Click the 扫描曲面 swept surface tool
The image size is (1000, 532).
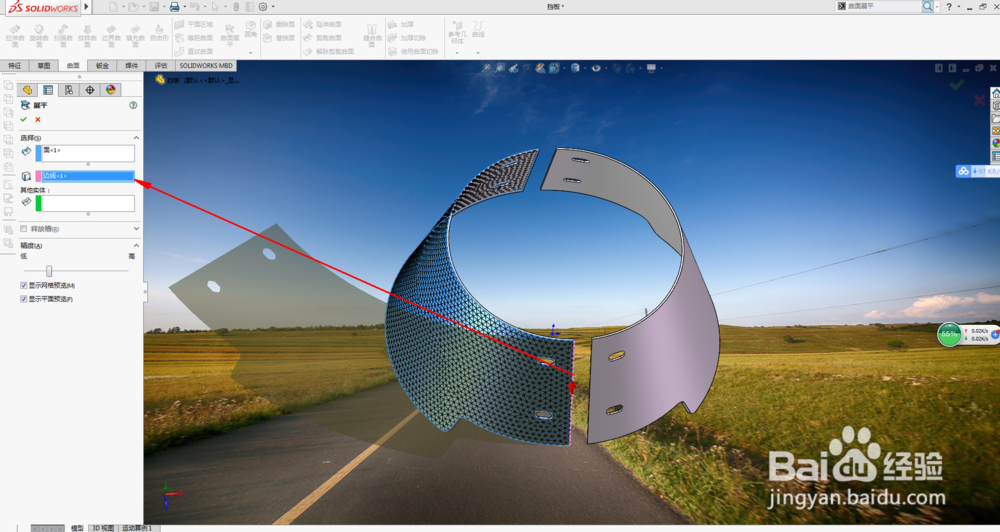tap(62, 36)
